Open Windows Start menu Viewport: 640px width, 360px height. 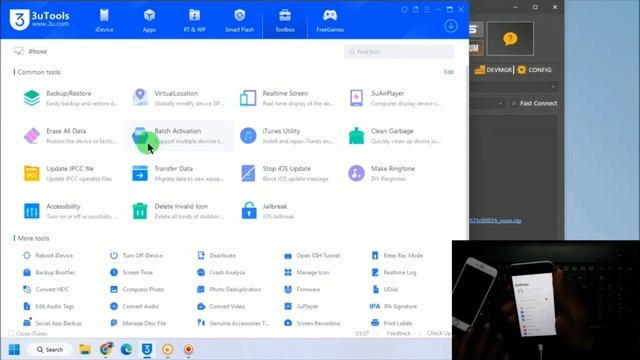[14, 349]
